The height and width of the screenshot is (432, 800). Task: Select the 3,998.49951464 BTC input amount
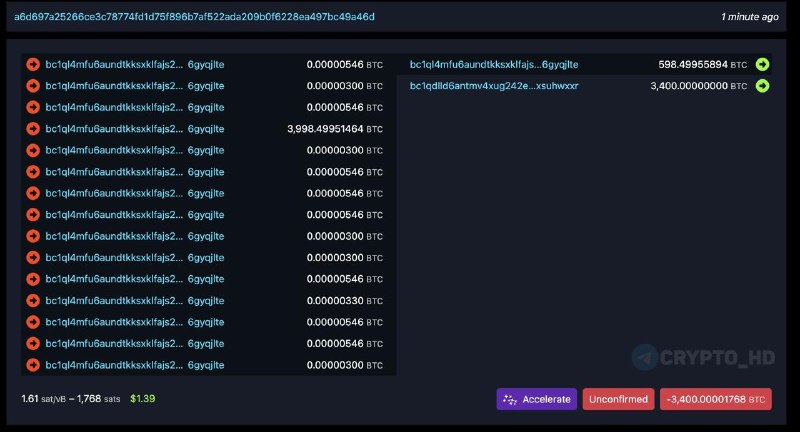pyautogui.click(x=335, y=129)
